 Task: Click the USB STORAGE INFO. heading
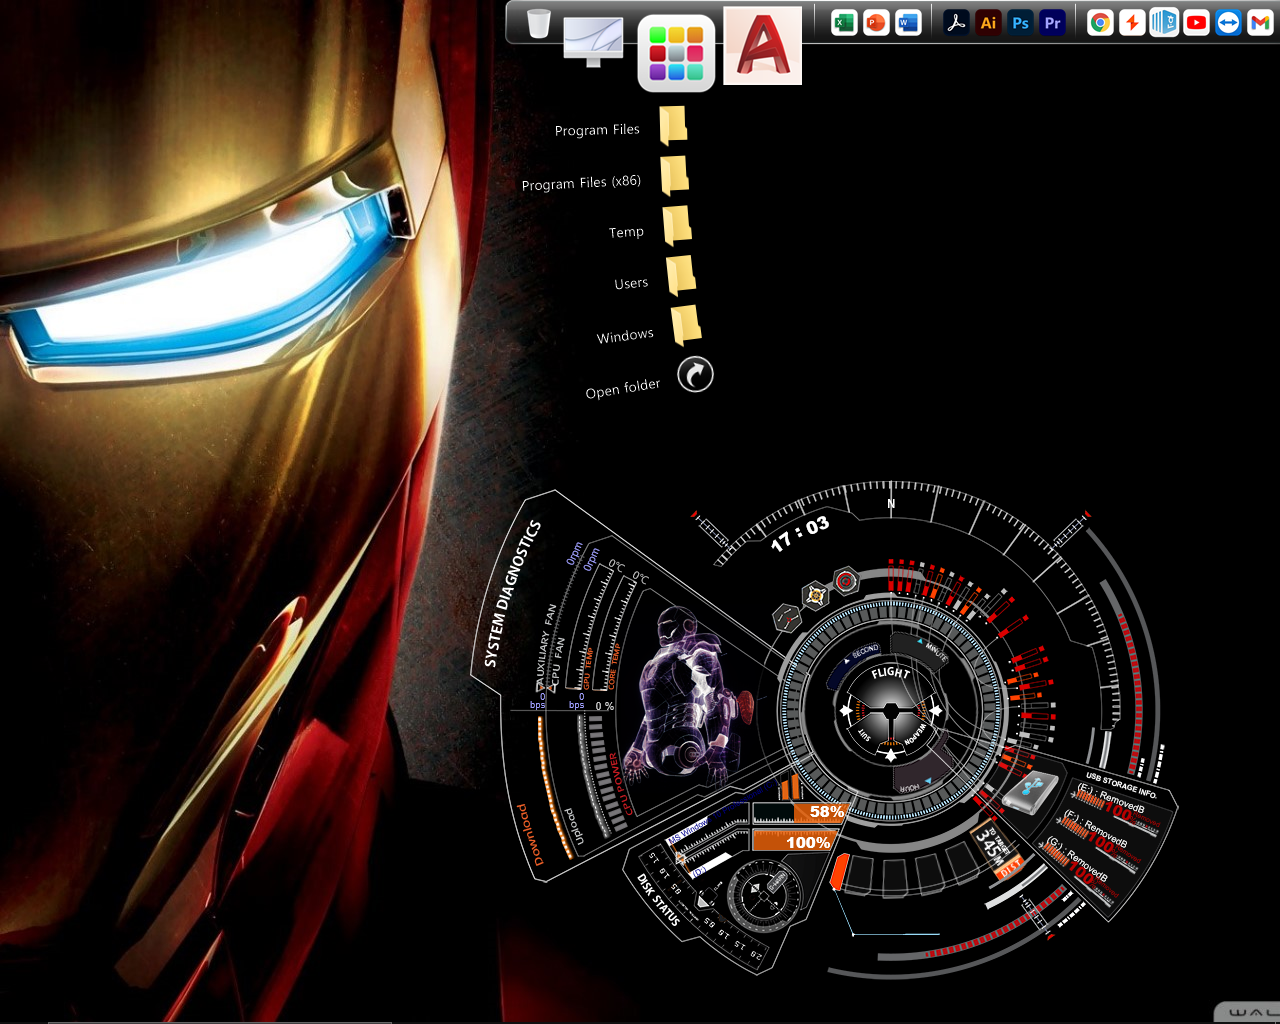click(x=1121, y=784)
